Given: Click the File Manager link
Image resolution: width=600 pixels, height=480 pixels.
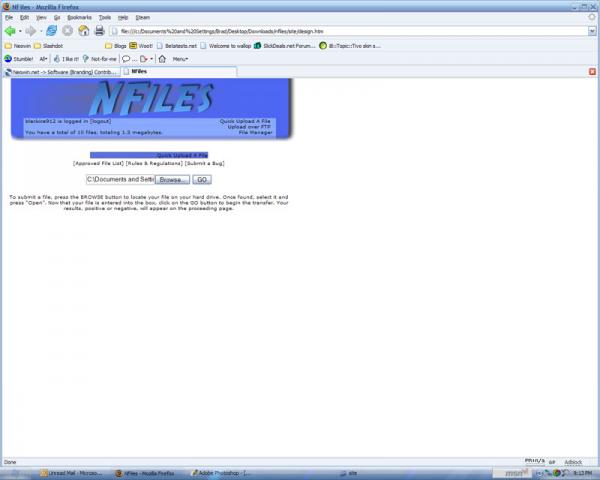Looking at the screenshot, I should coord(255,132).
